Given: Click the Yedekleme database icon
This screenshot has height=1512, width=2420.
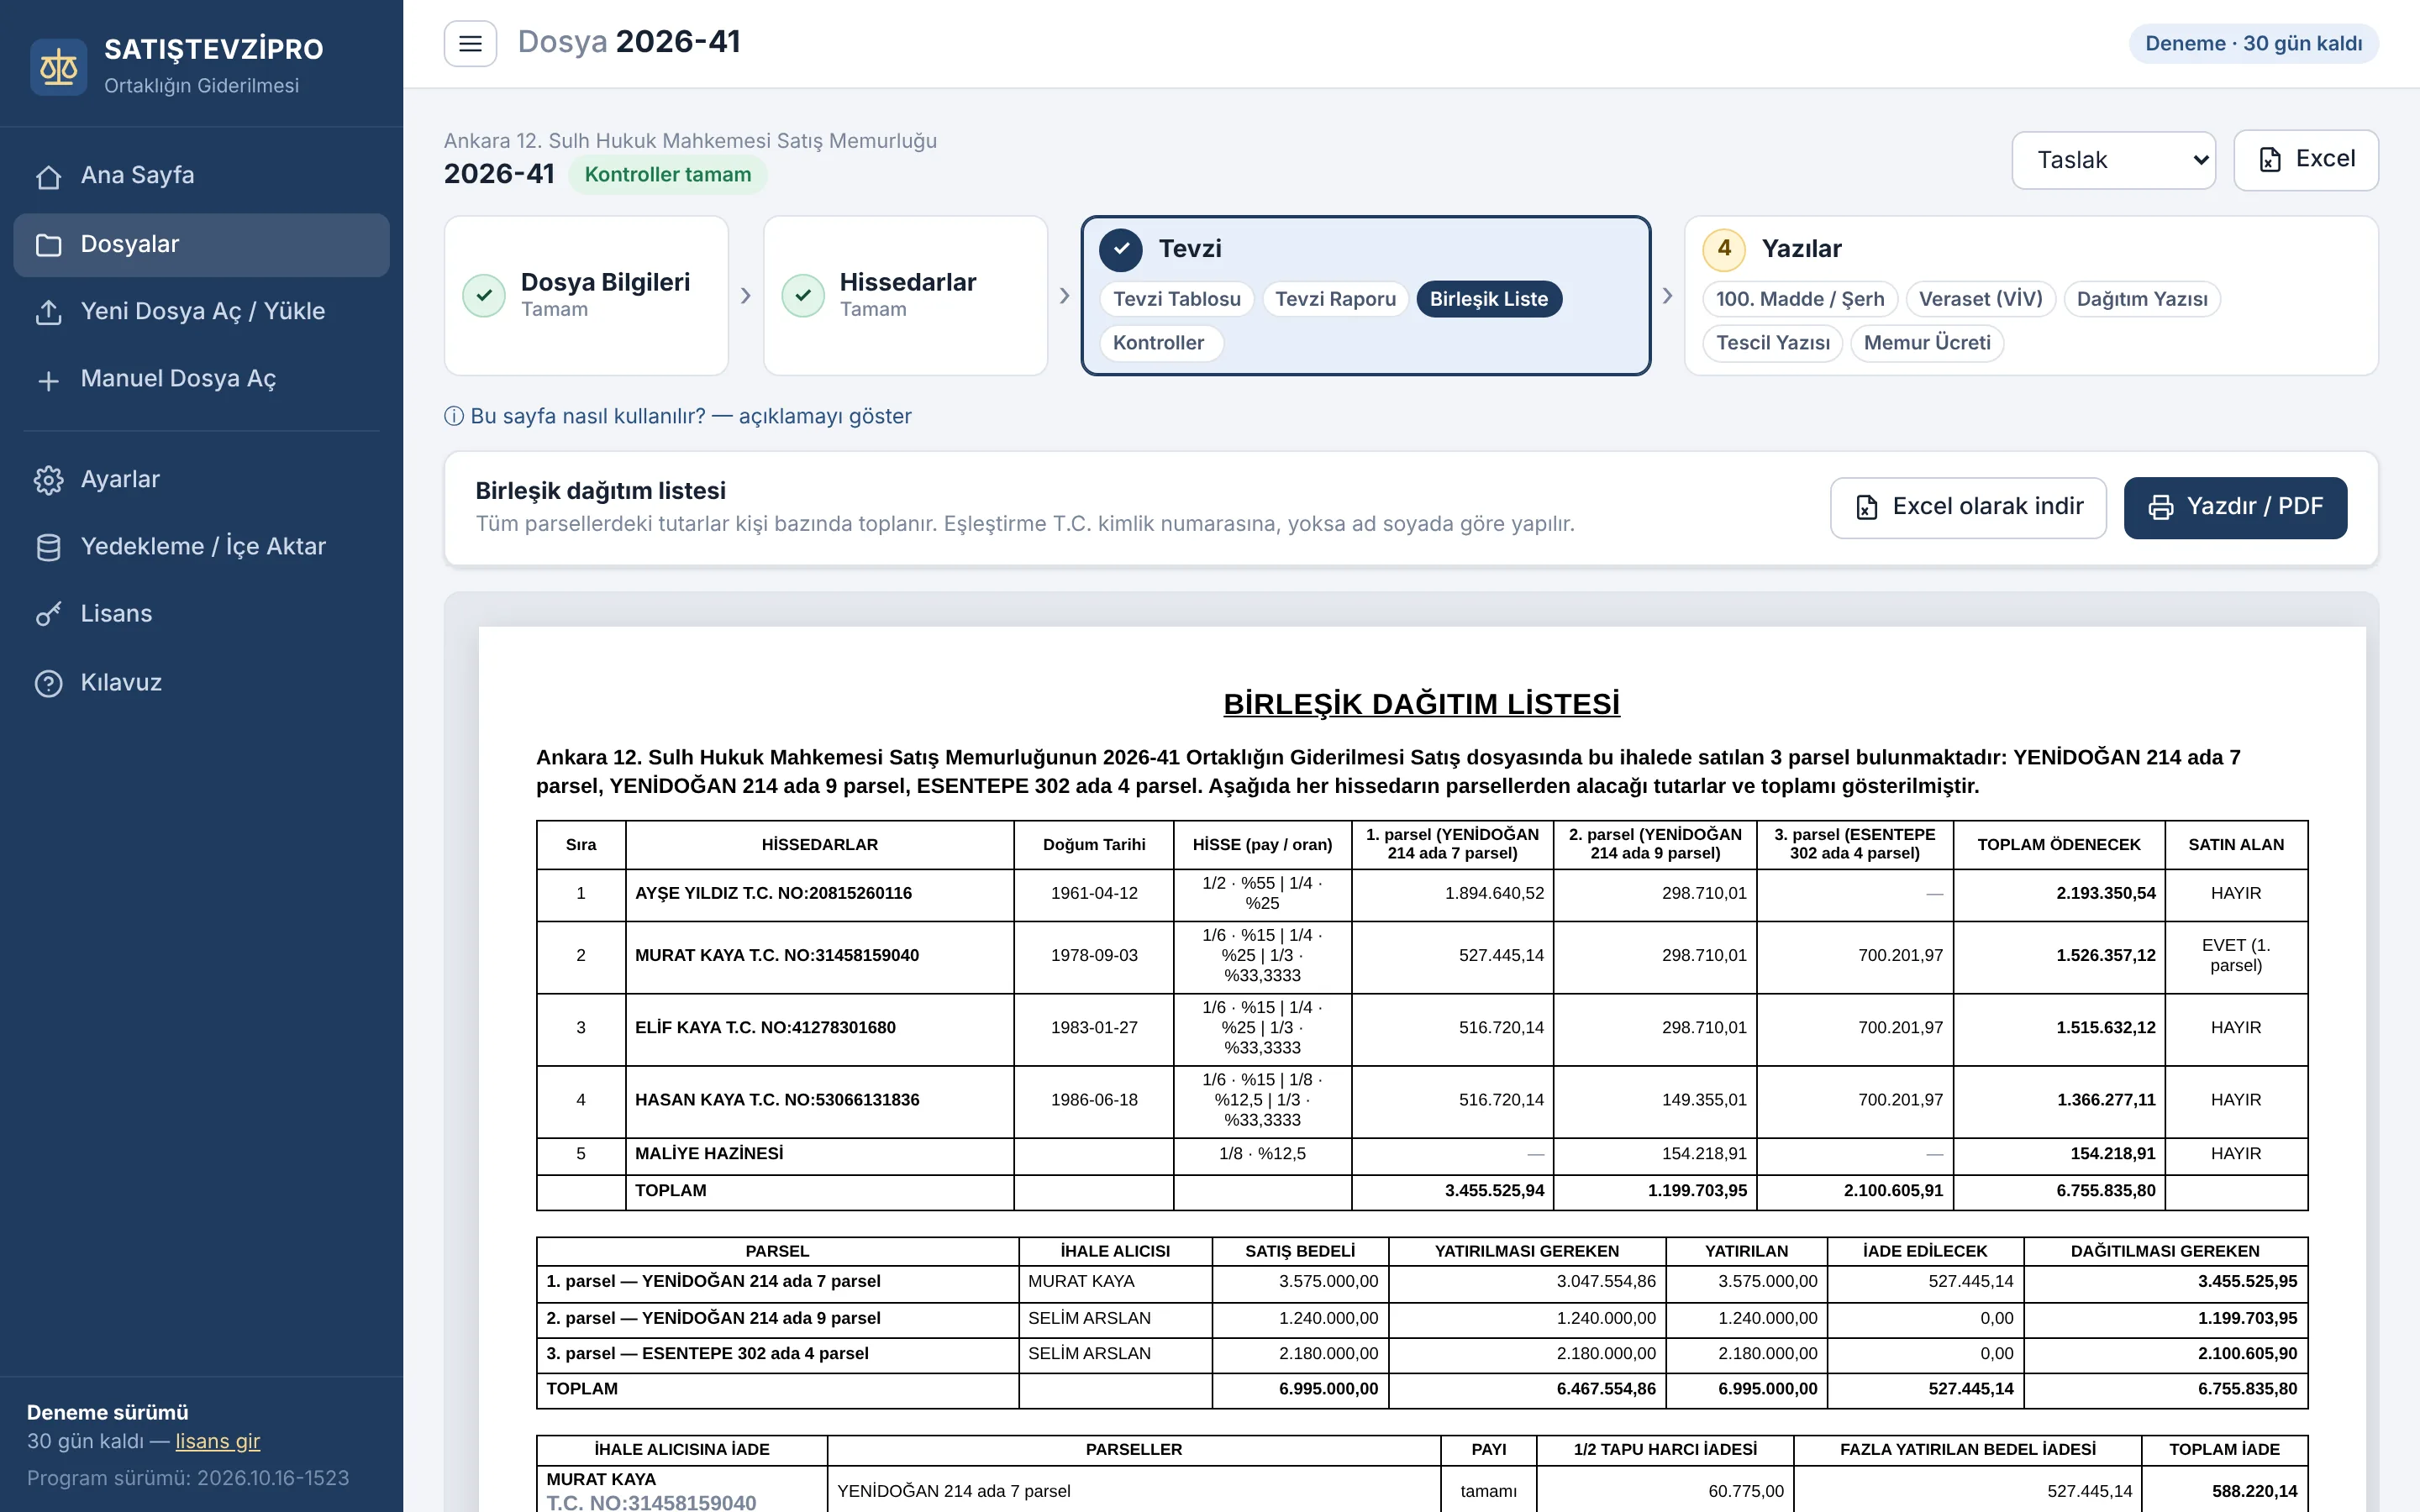Looking at the screenshot, I should pos(48,547).
